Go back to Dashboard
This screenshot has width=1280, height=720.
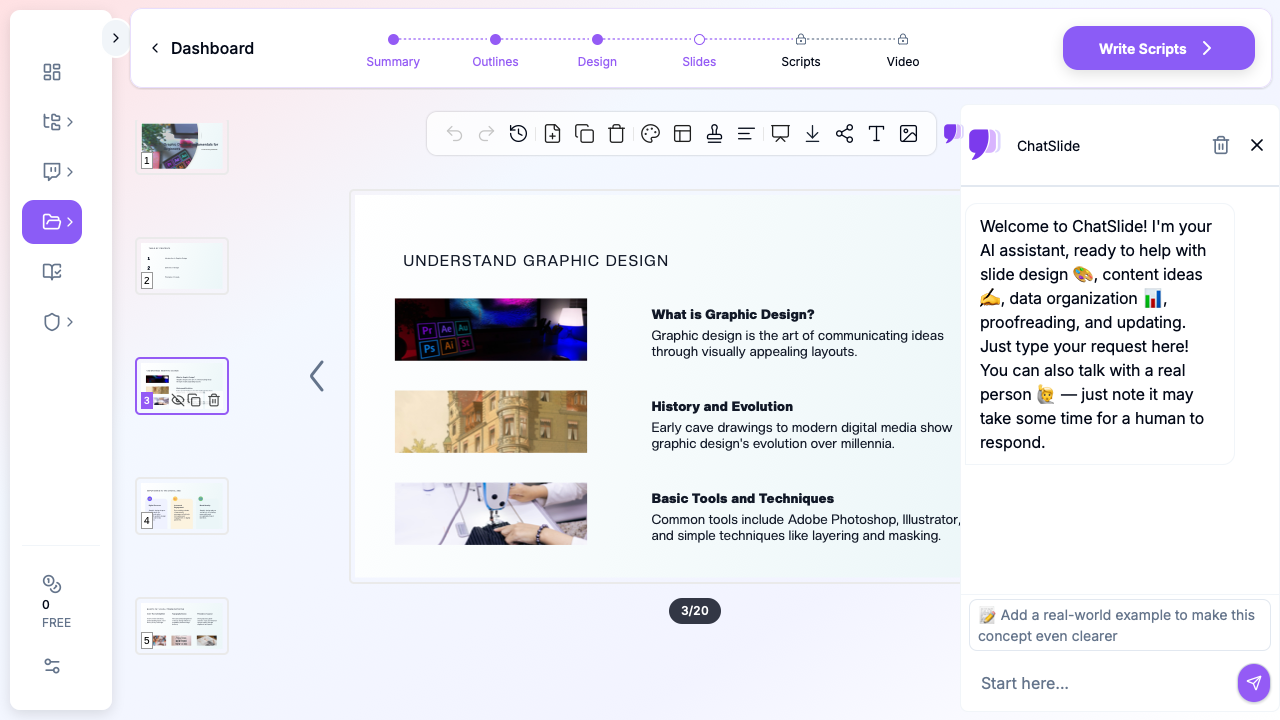202,48
